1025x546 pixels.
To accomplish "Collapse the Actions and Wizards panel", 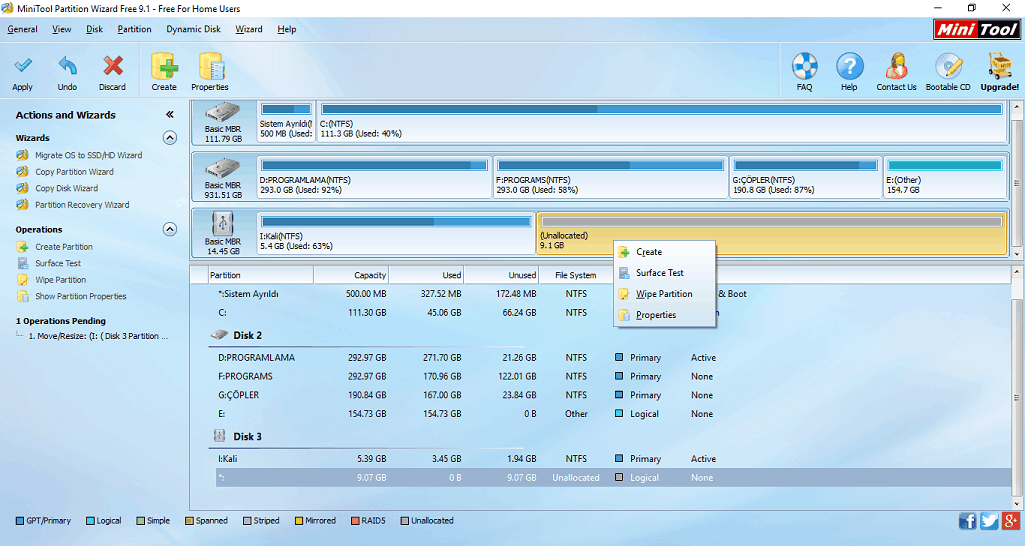I will [170, 114].
